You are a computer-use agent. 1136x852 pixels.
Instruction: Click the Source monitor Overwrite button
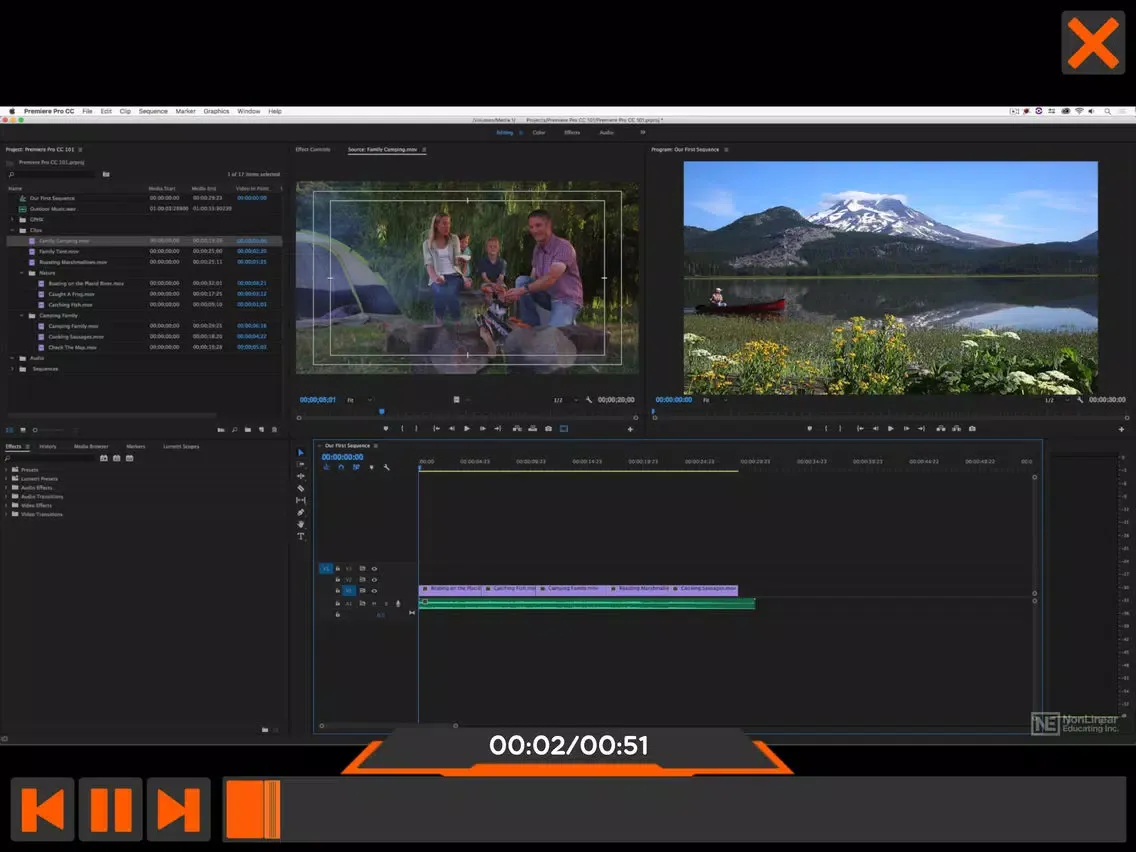[x=532, y=428]
